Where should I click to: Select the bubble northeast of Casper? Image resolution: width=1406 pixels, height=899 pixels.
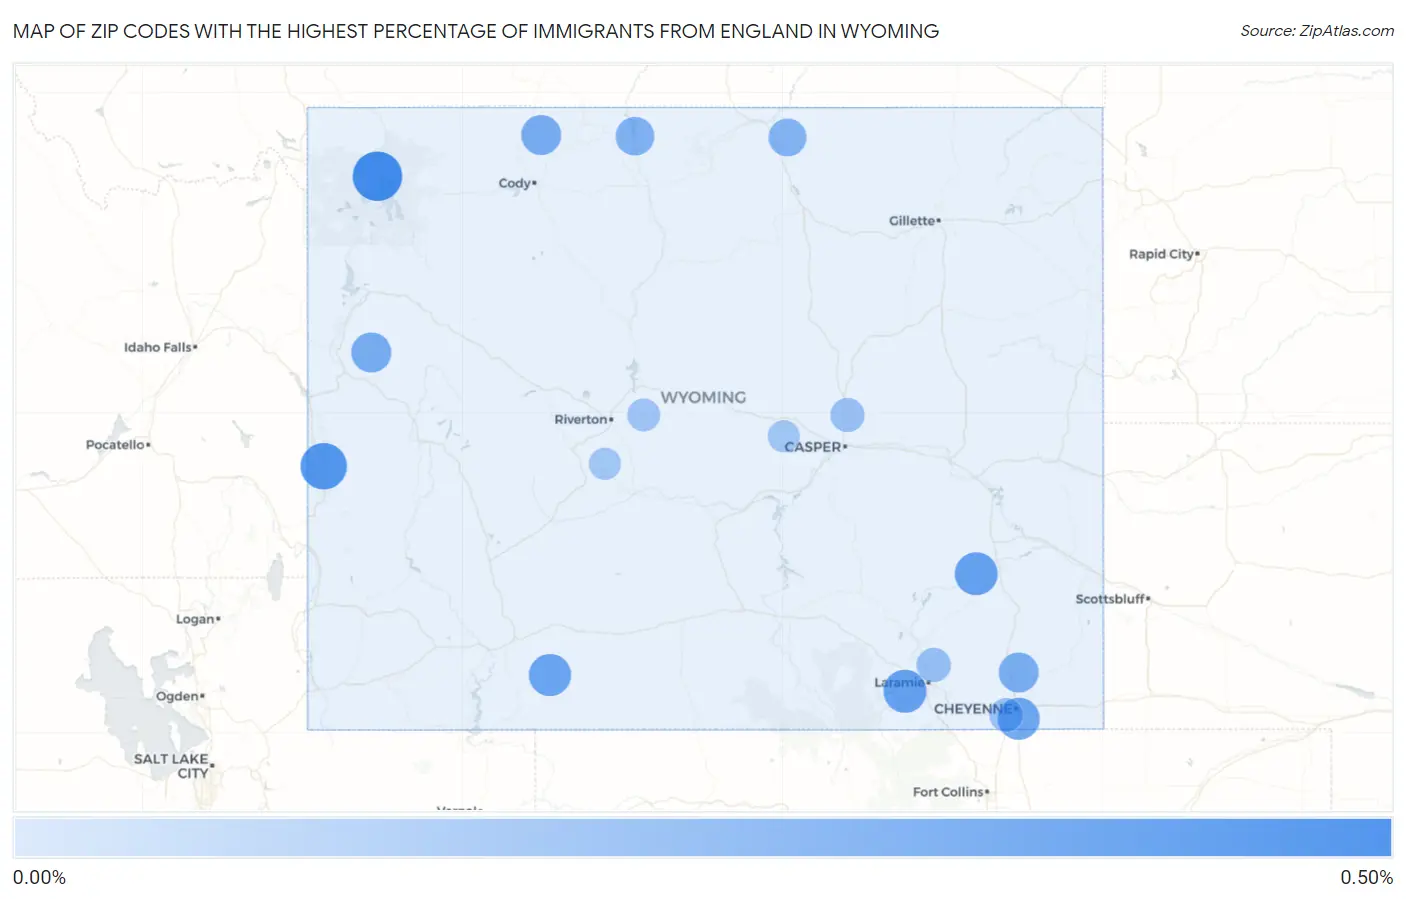pos(847,415)
